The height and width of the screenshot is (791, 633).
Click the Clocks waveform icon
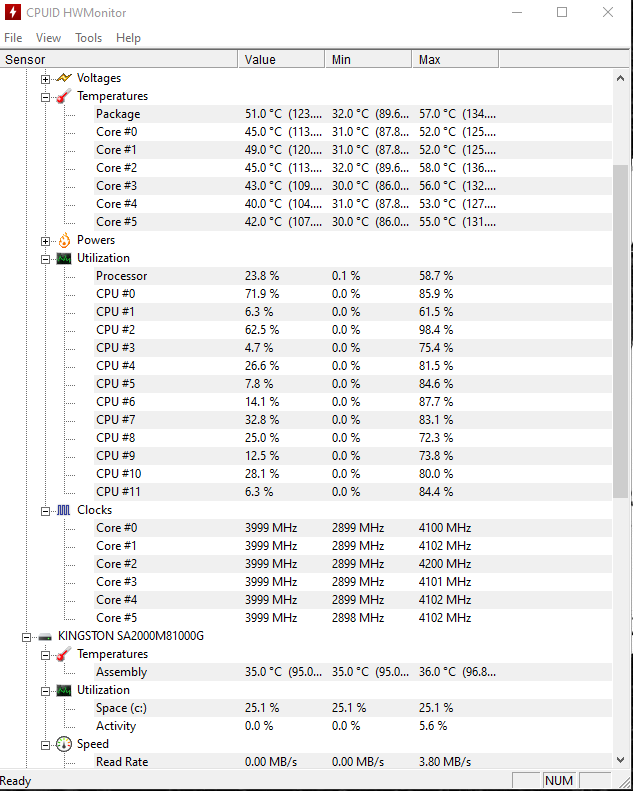(64, 510)
